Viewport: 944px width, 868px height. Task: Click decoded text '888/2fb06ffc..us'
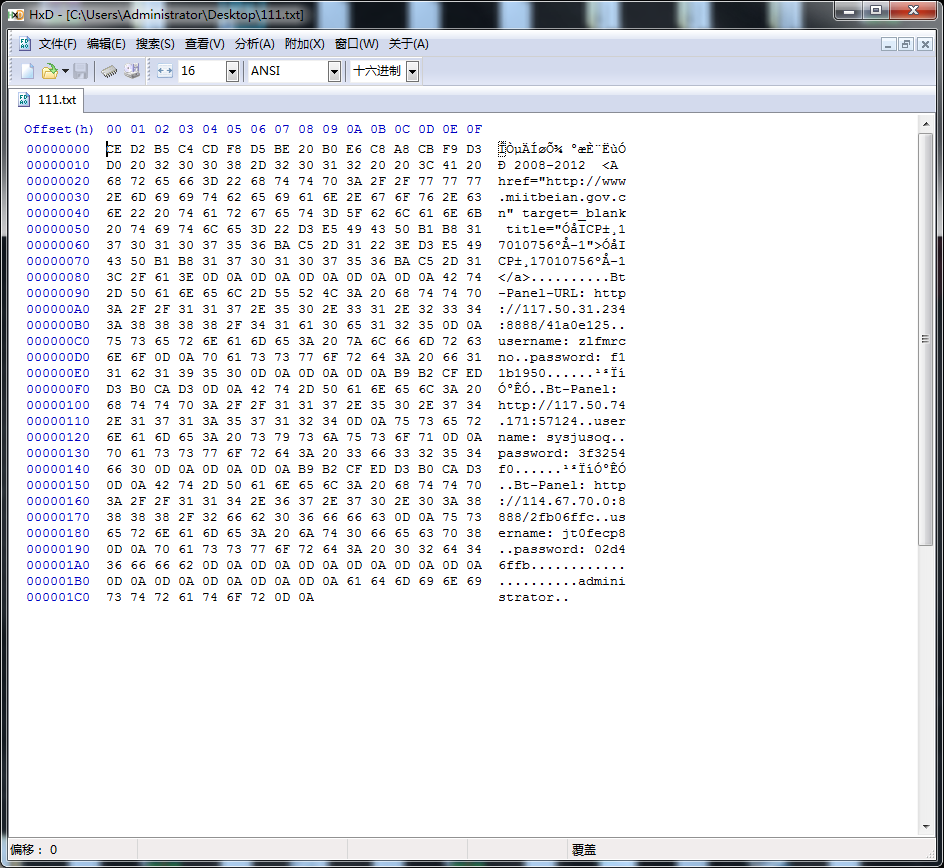pyautogui.click(x=562, y=517)
